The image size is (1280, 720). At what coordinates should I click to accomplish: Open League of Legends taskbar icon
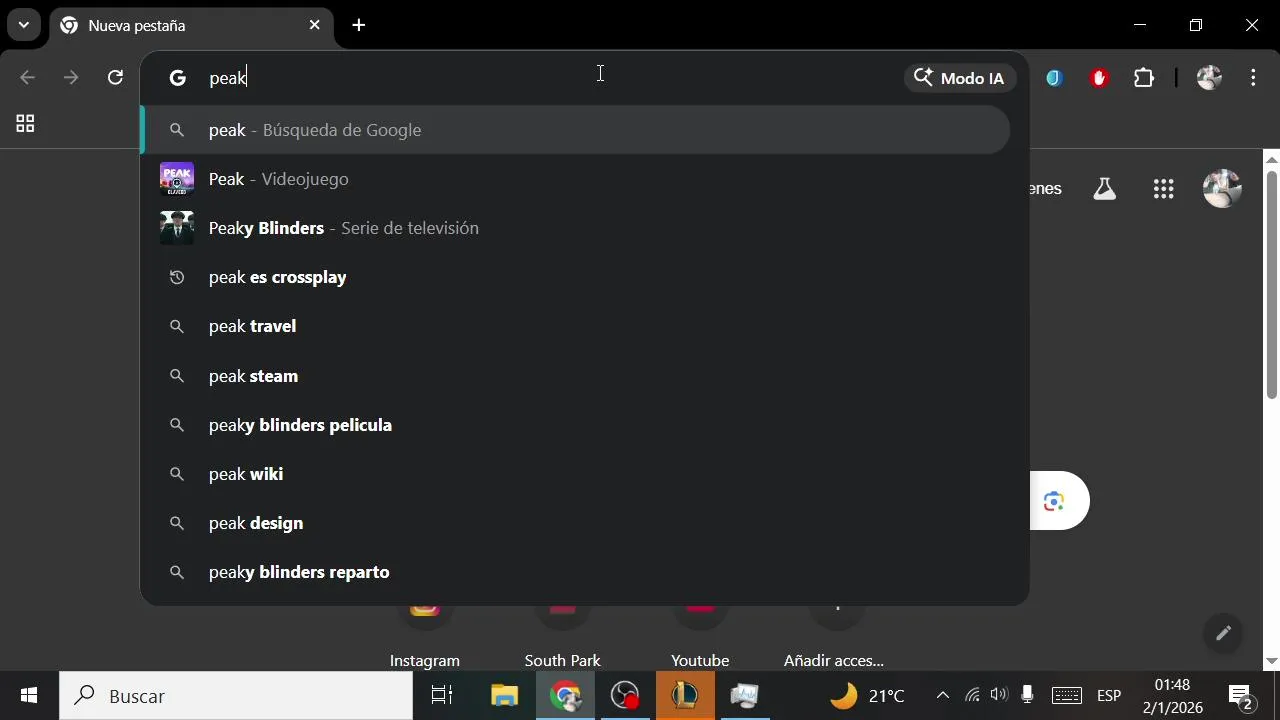pyautogui.click(x=685, y=696)
